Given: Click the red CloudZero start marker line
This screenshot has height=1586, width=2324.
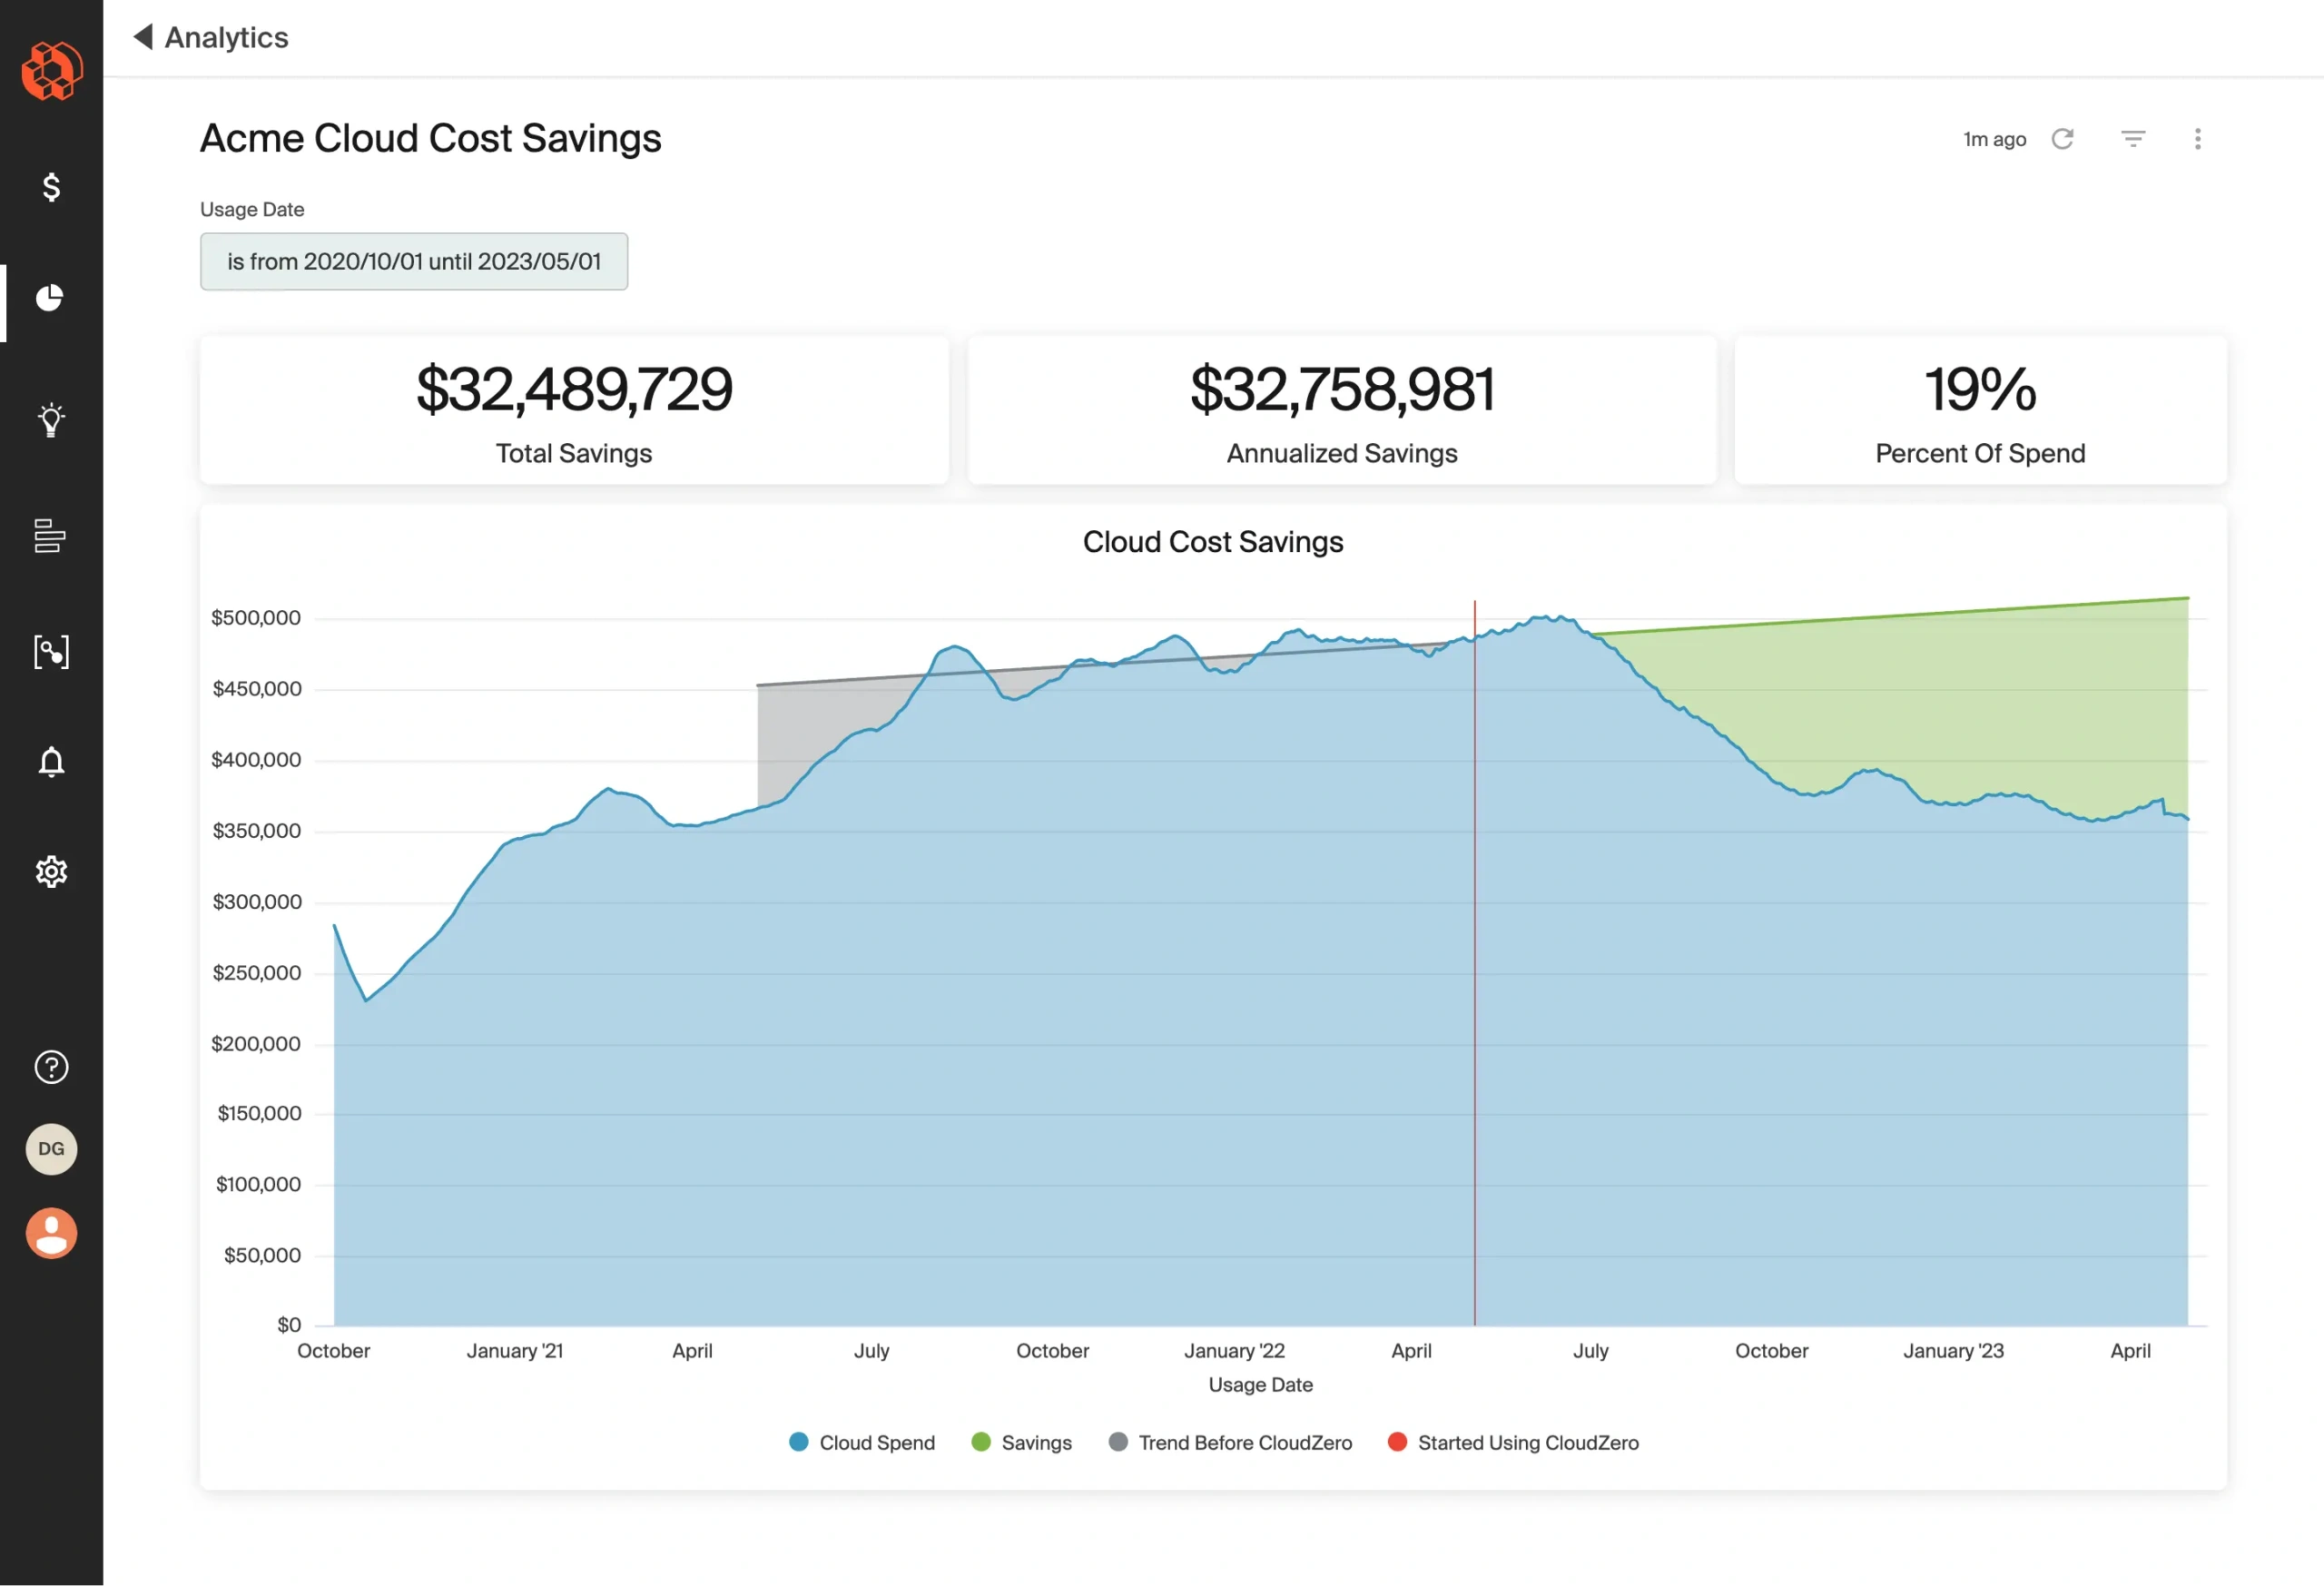Looking at the screenshot, I should pos(1475,963).
